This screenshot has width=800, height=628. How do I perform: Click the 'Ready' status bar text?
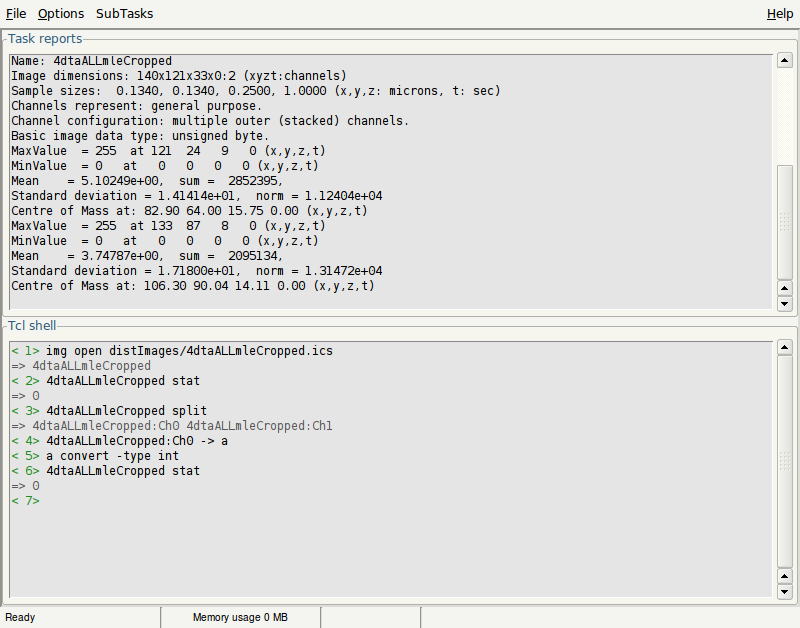coord(21,618)
